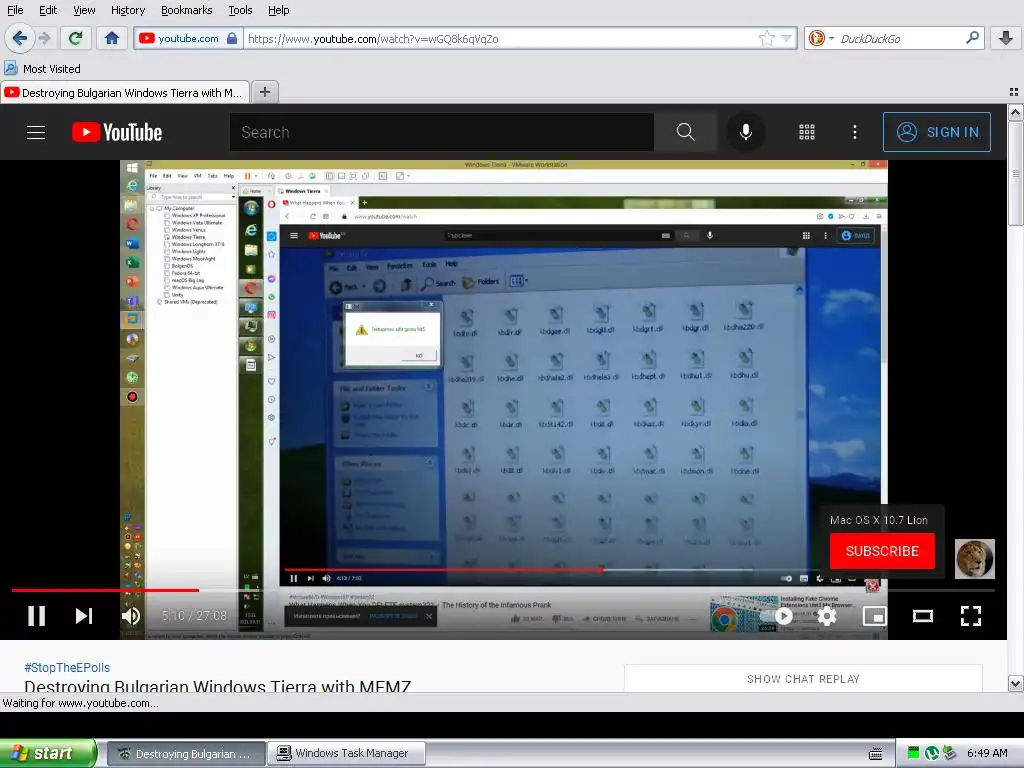The width and height of the screenshot is (1024, 768).
Task: Click into the browser URL address field
Action: (500, 39)
